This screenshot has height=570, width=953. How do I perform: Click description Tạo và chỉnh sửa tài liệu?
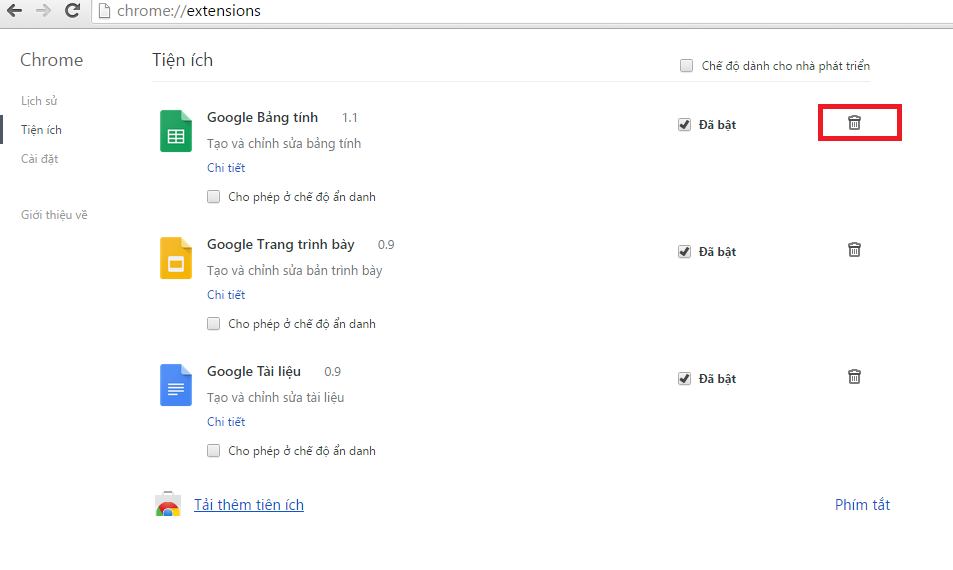(x=275, y=397)
